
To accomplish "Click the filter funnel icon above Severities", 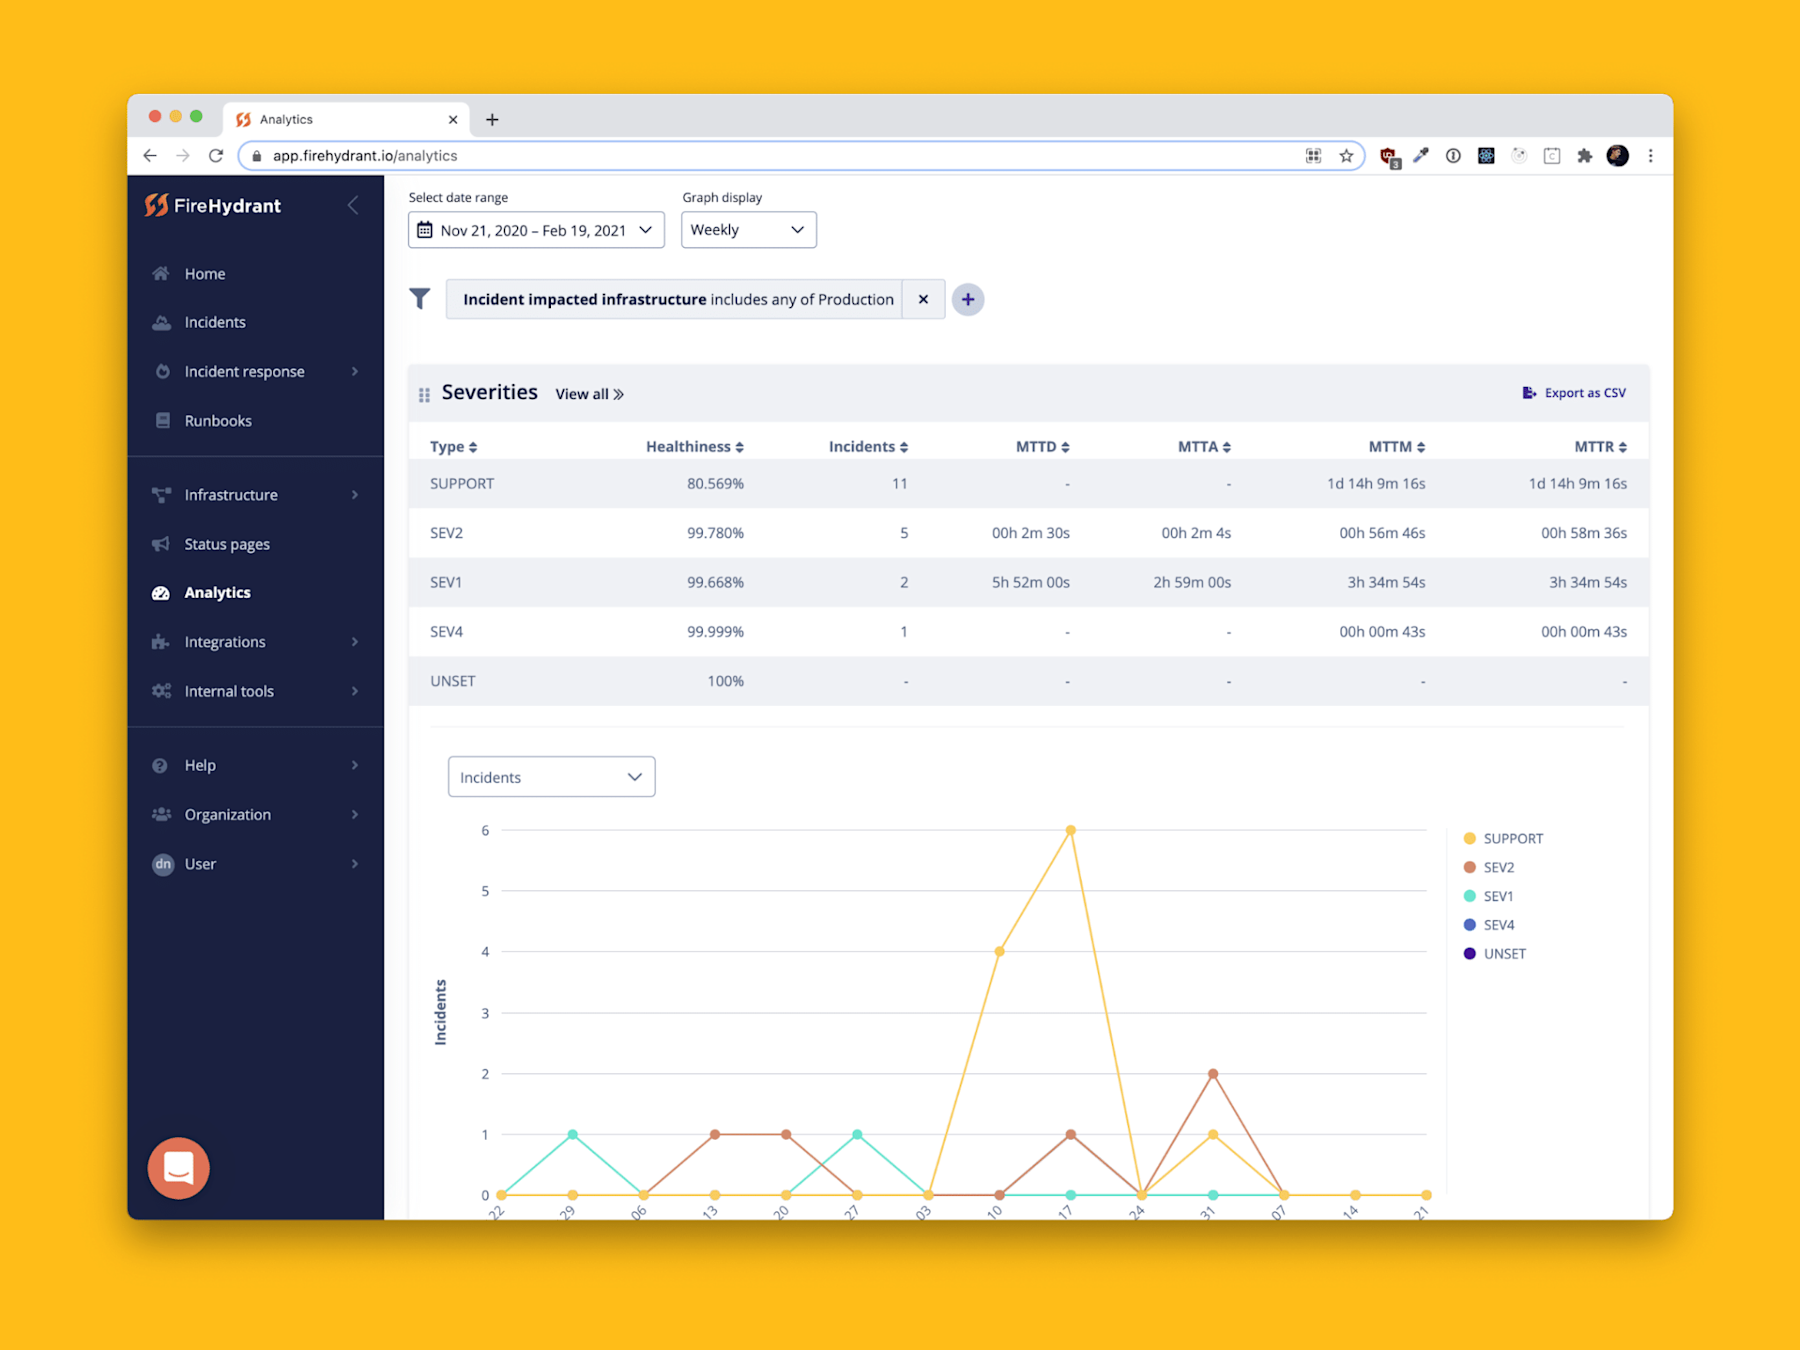I will tap(420, 298).
